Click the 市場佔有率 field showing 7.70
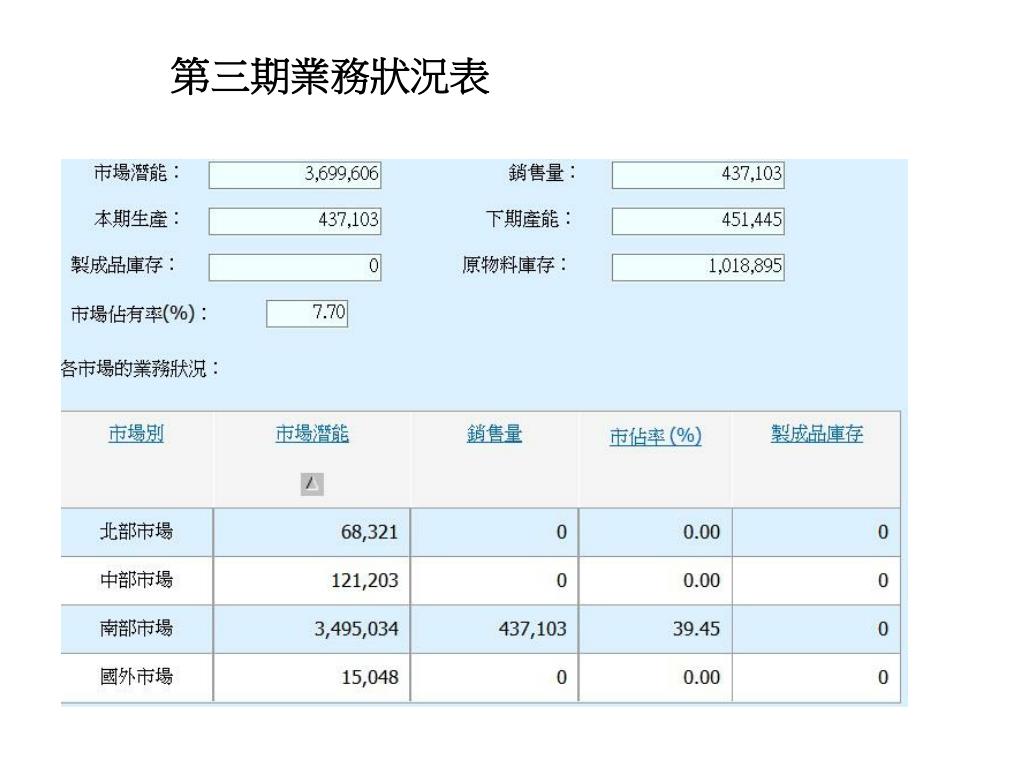The image size is (1024, 768). pos(307,313)
